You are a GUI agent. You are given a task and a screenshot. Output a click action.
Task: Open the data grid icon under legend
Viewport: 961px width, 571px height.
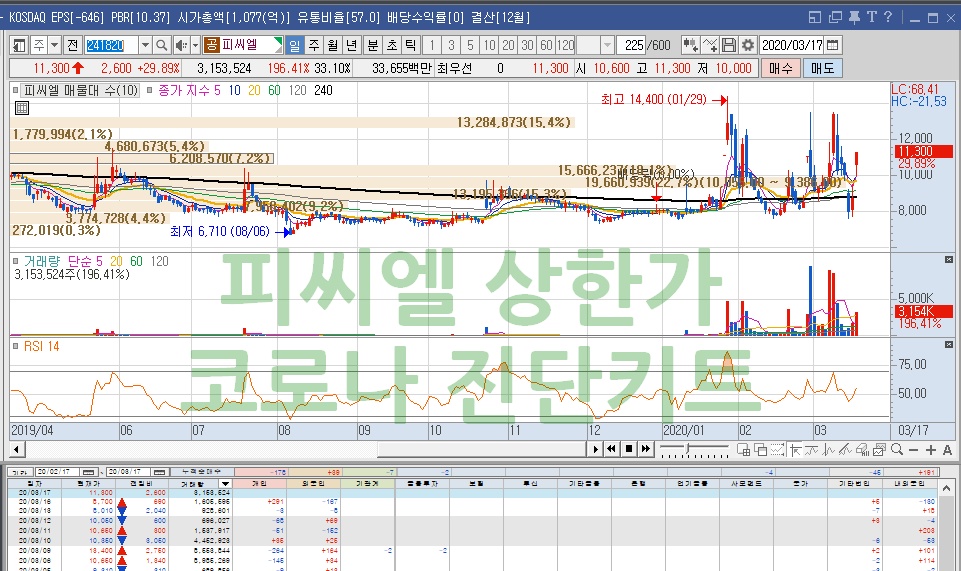pyautogui.click(x=21, y=108)
